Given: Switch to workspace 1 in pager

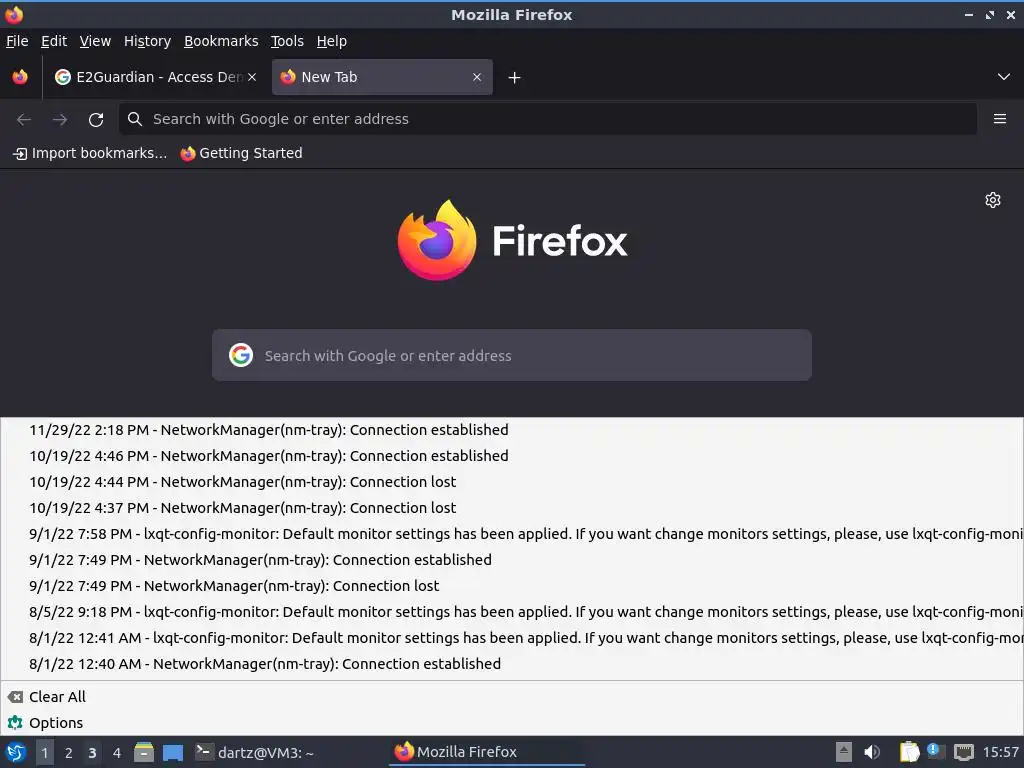Looking at the screenshot, I should 44,752.
